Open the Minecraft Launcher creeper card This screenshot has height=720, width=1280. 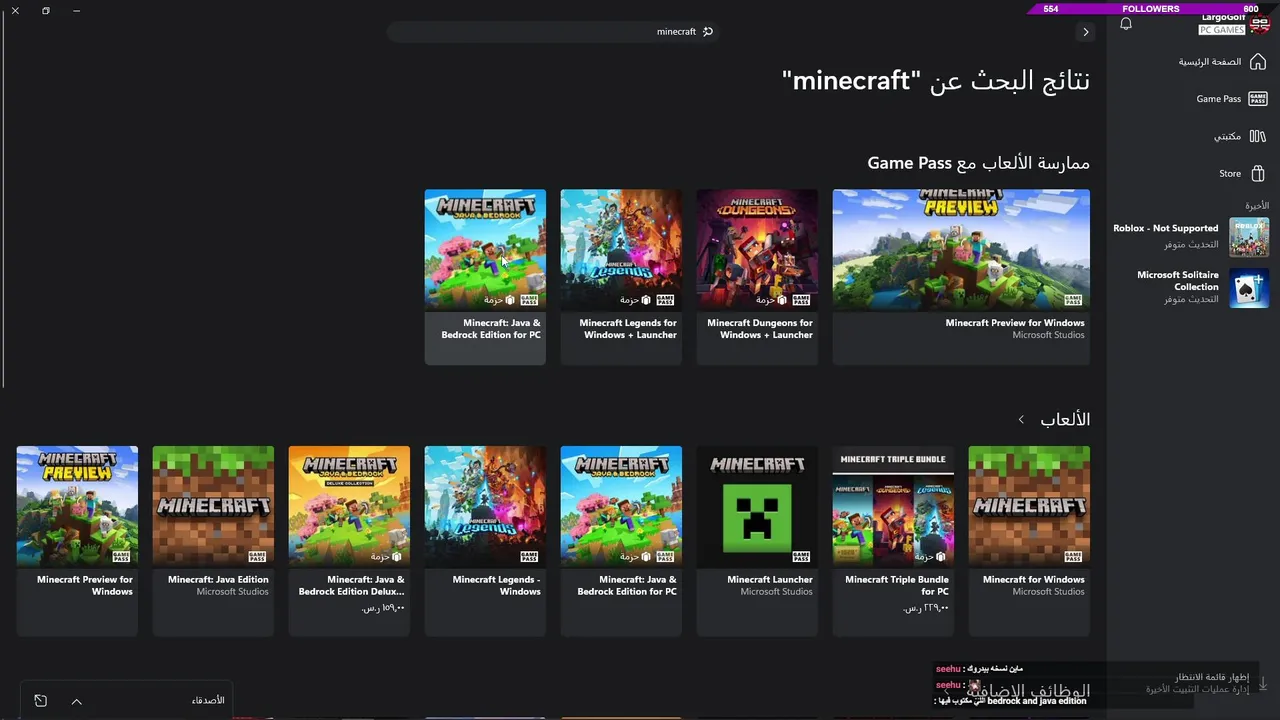tap(757, 541)
